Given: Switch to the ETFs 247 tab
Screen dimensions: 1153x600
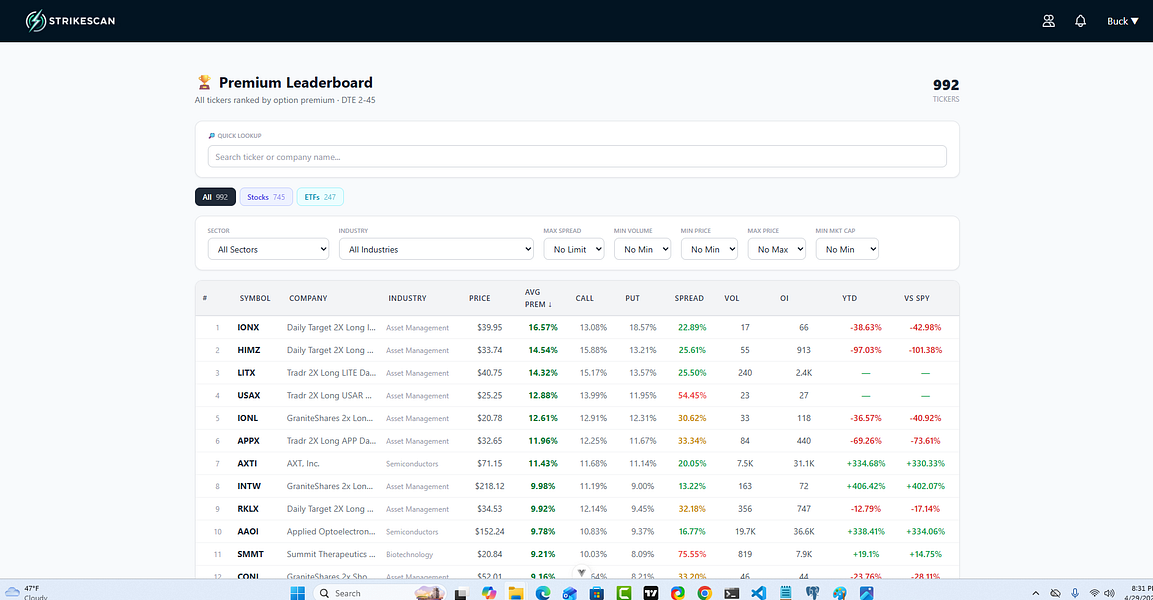Looking at the screenshot, I should (x=320, y=197).
